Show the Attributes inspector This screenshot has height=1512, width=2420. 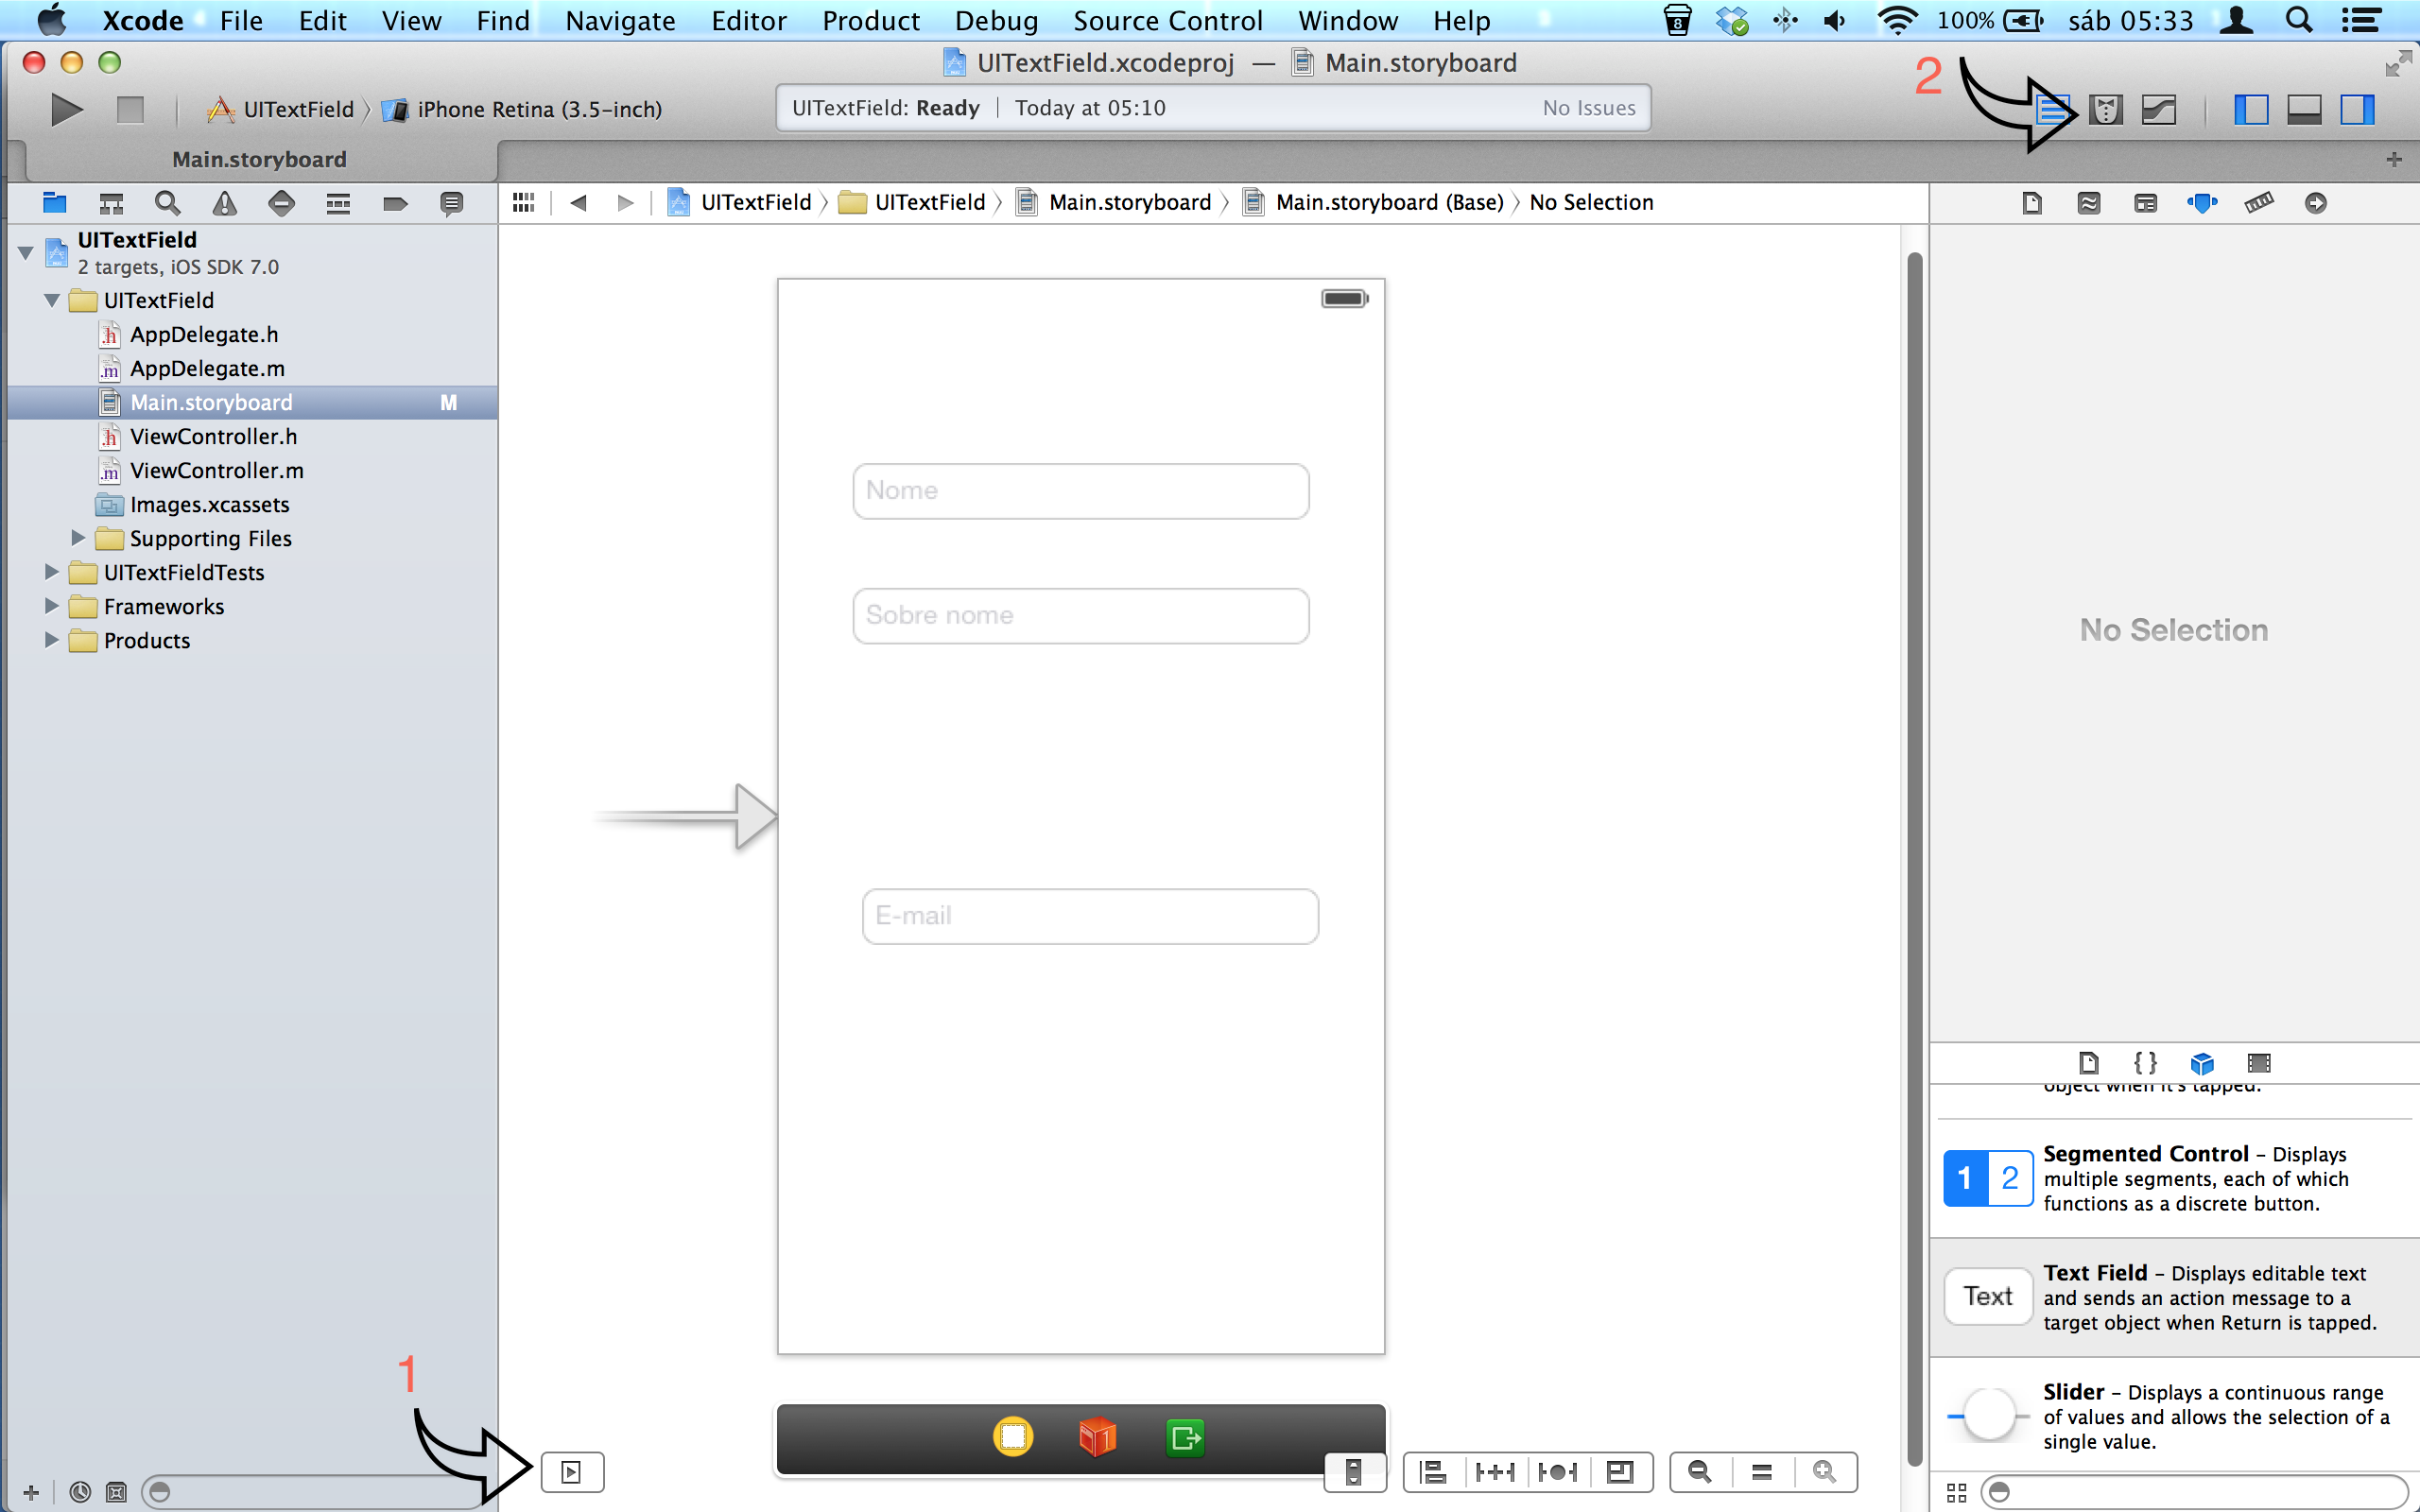click(2202, 203)
